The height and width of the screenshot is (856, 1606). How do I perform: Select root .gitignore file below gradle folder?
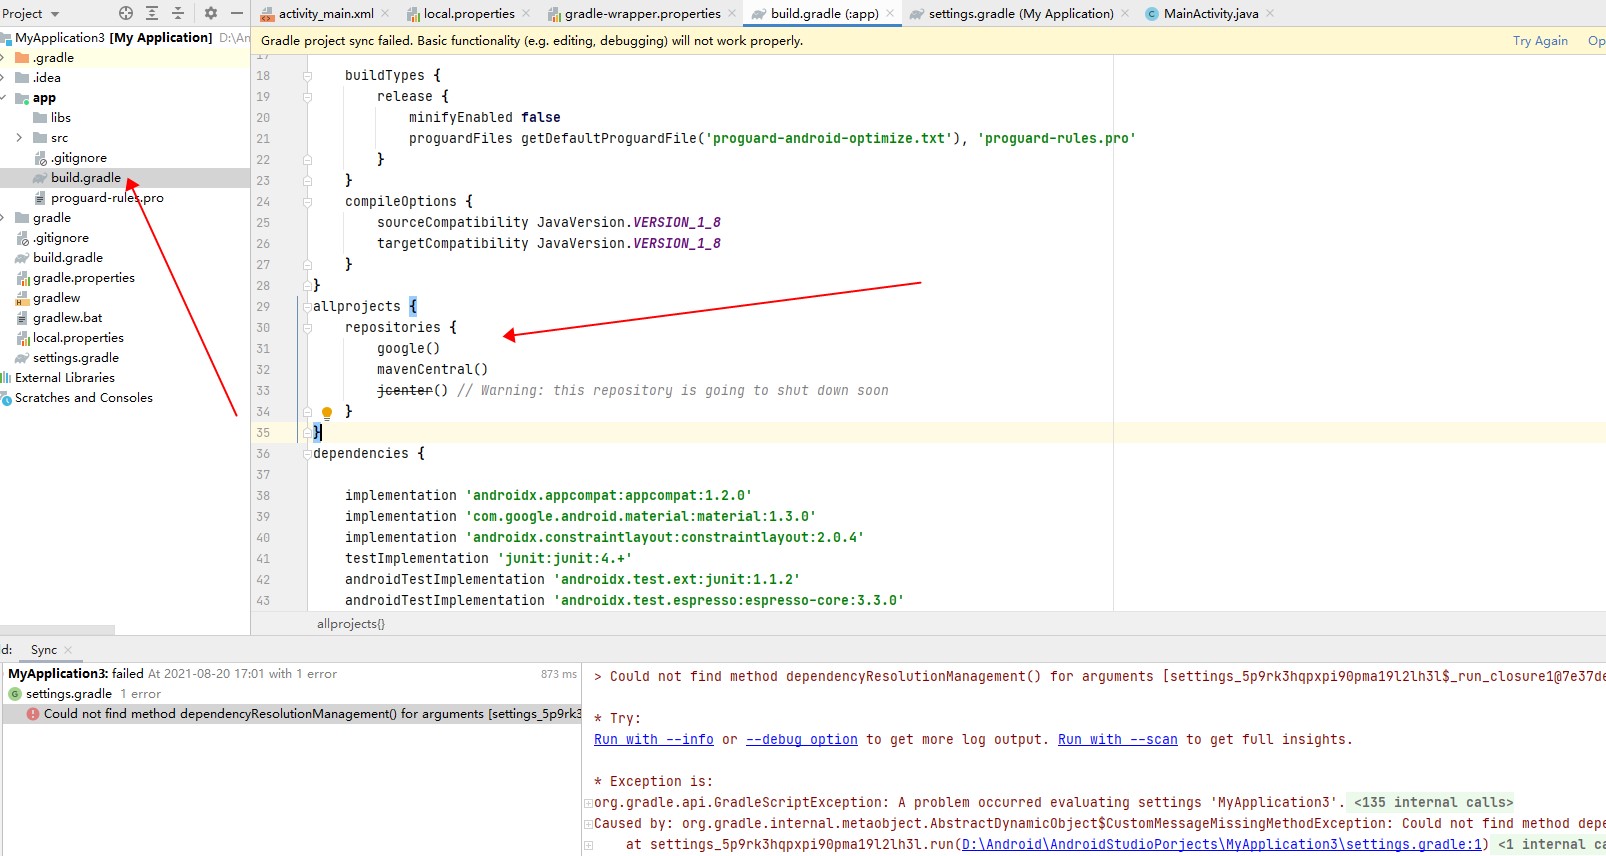click(x=60, y=237)
